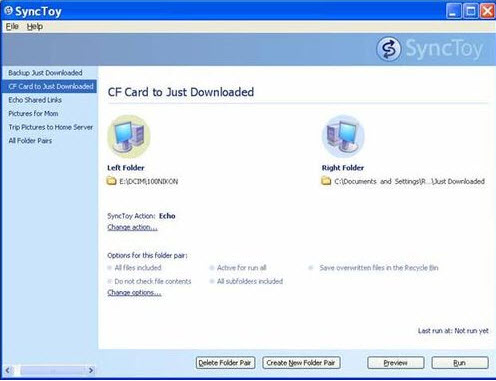Viewport: 496px width, 381px height.
Task: Click the folder icon beside E:\DCIM\100NIKON
Action: pyautogui.click(x=111, y=181)
